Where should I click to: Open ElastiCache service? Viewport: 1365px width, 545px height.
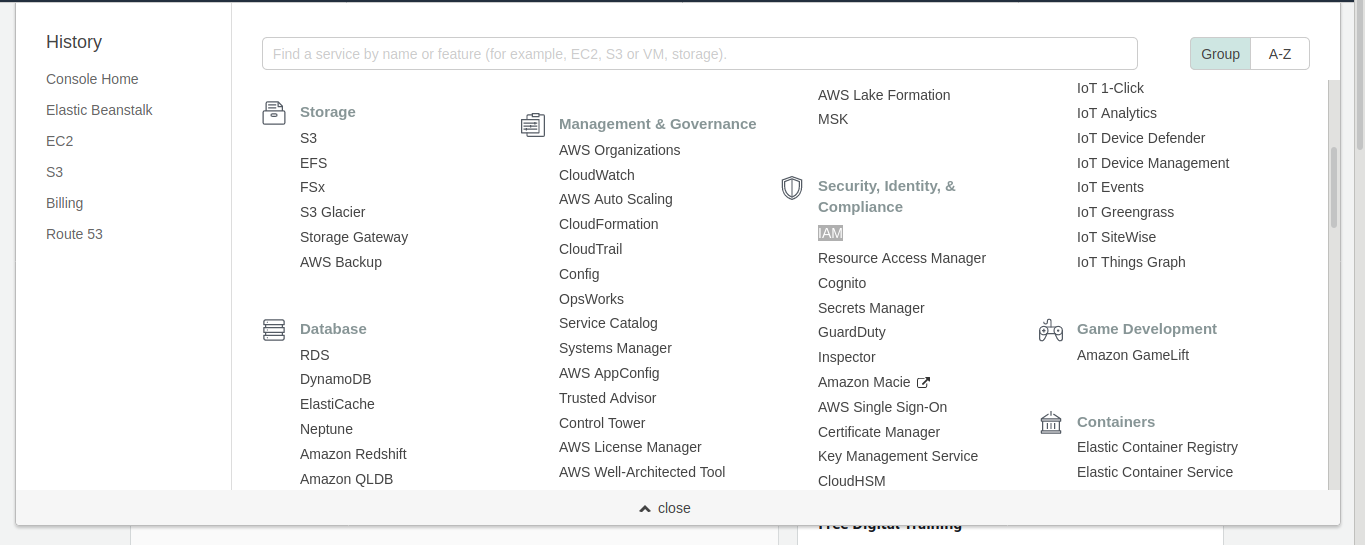coord(337,404)
